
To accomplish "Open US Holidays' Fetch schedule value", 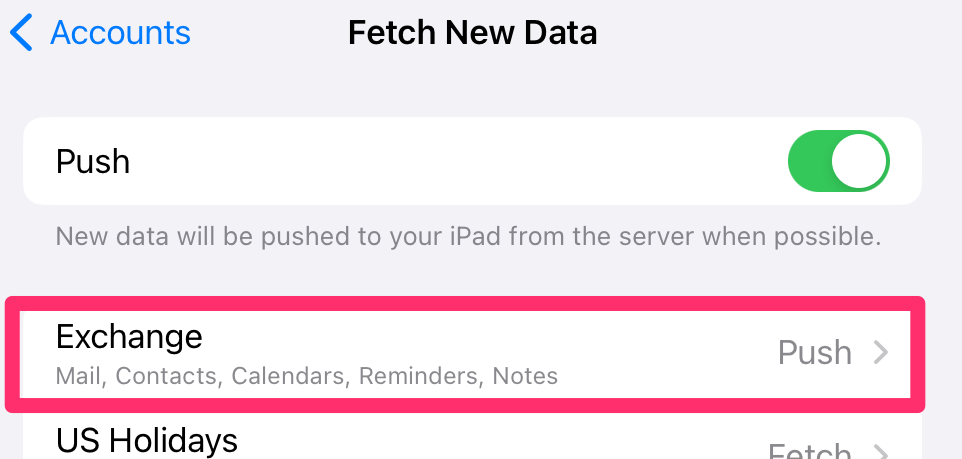I will click(809, 450).
